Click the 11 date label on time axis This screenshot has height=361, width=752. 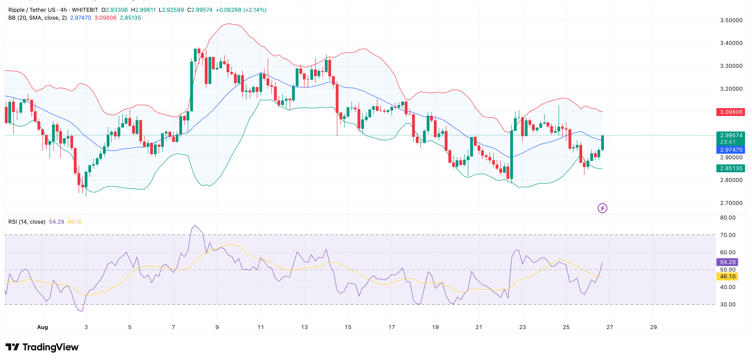[260, 327]
